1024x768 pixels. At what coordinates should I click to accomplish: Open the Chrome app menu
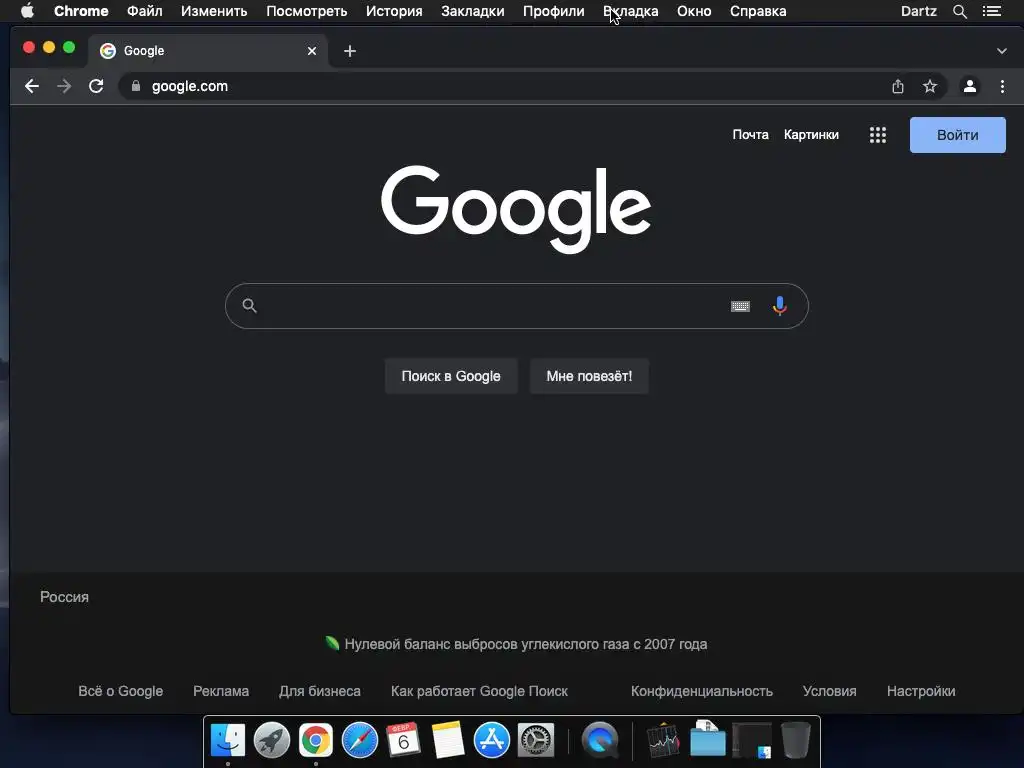click(81, 11)
